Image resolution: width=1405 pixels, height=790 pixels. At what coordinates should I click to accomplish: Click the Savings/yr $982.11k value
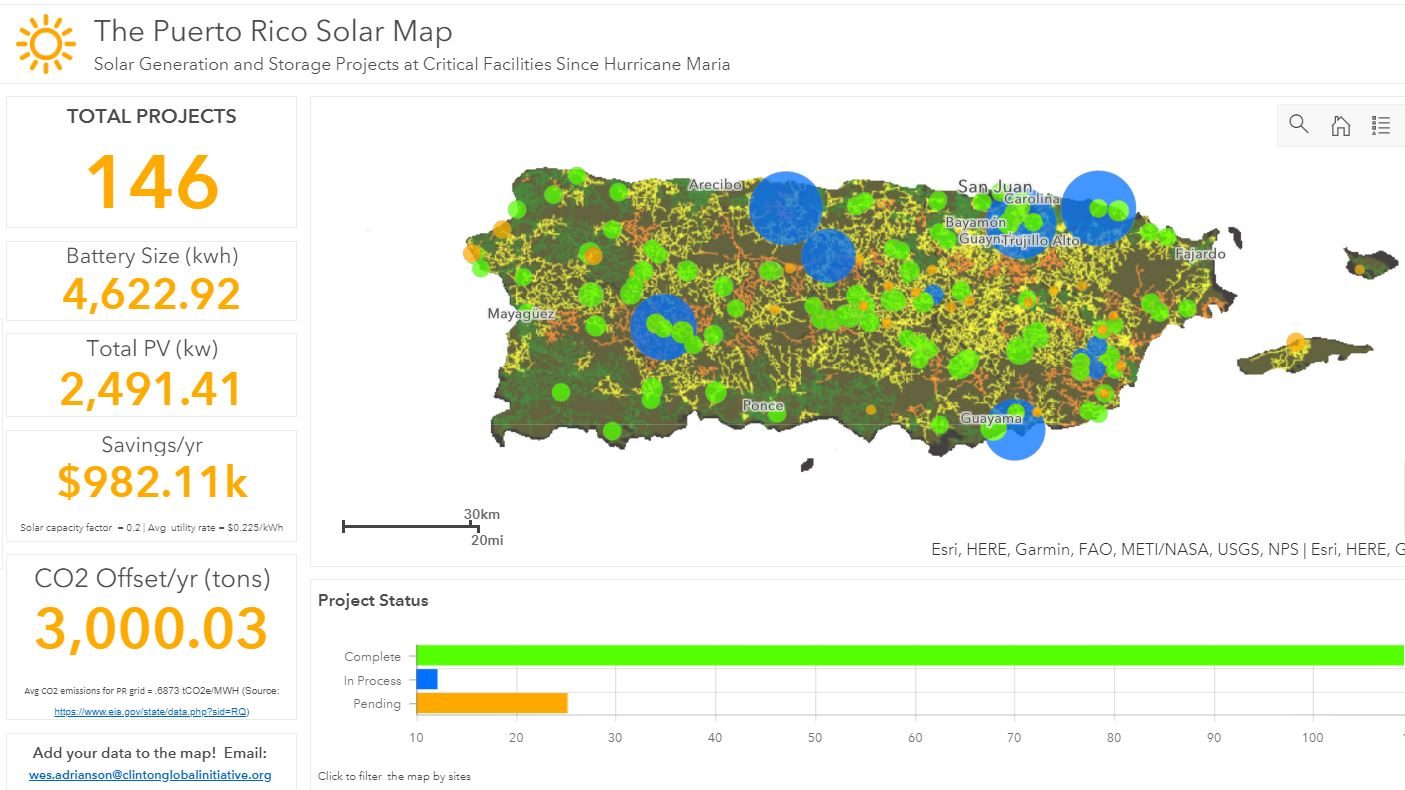[152, 482]
